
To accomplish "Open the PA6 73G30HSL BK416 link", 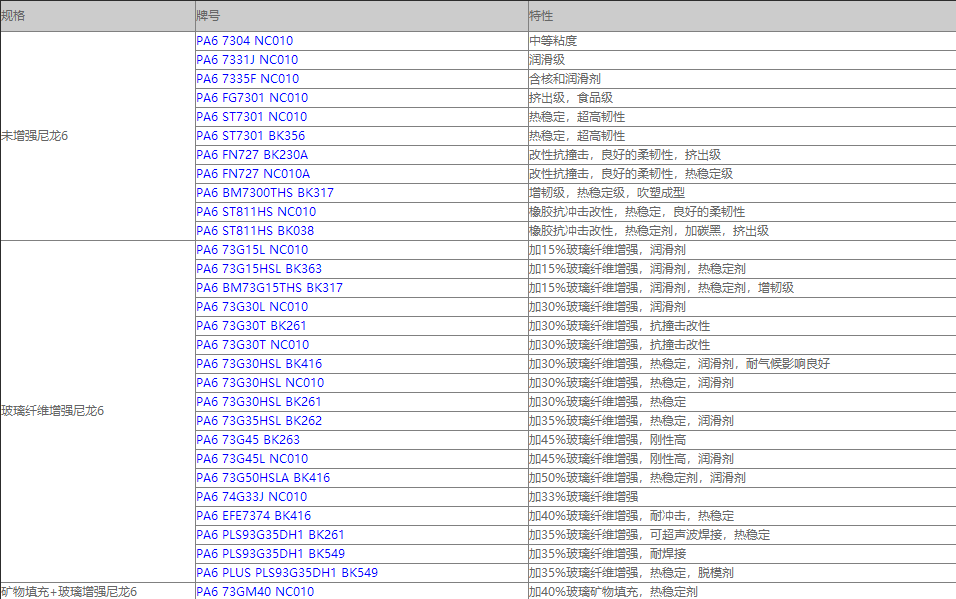I will click(x=259, y=364).
